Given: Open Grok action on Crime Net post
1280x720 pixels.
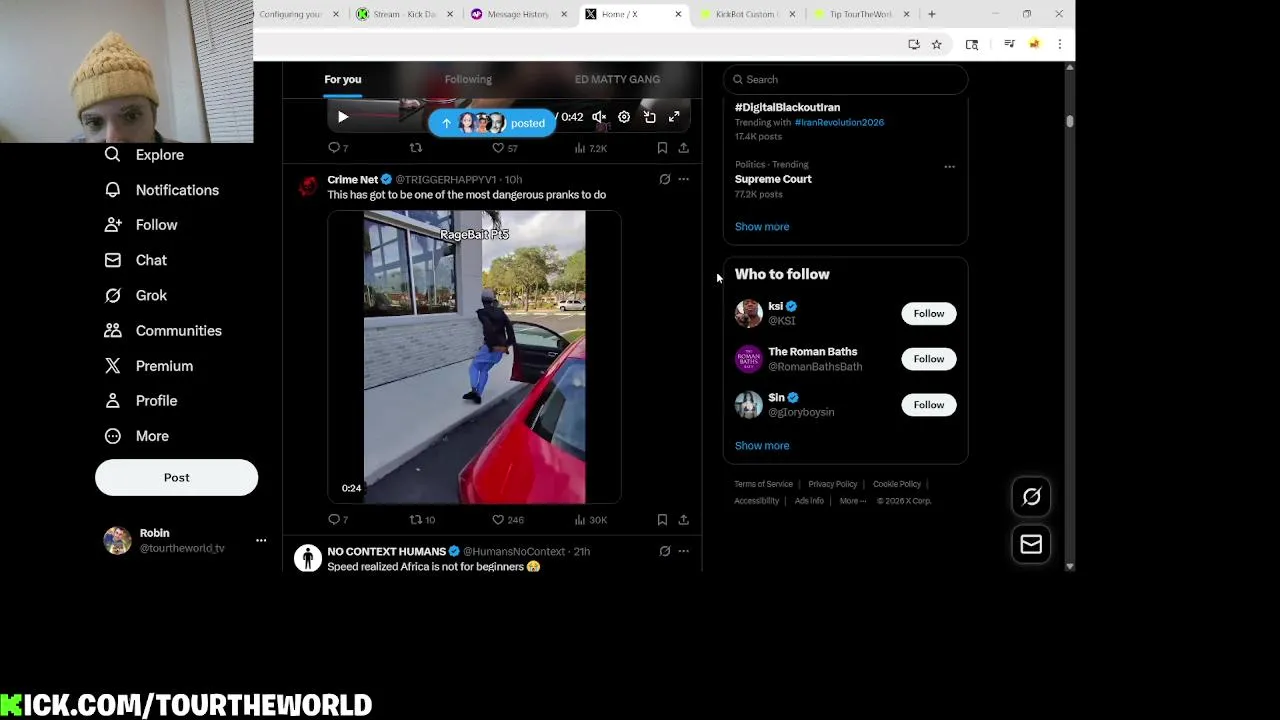Looking at the screenshot, I should pyautogui.click(x=665, y=179).
